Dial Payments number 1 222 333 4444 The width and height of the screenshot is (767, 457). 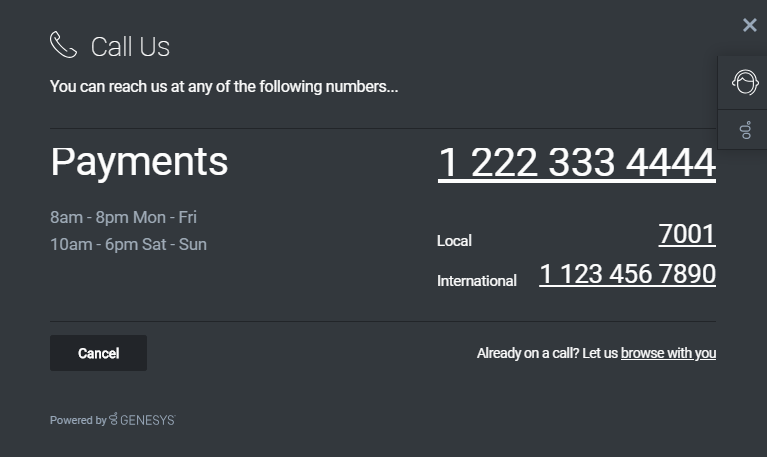[x=576, y=163]
